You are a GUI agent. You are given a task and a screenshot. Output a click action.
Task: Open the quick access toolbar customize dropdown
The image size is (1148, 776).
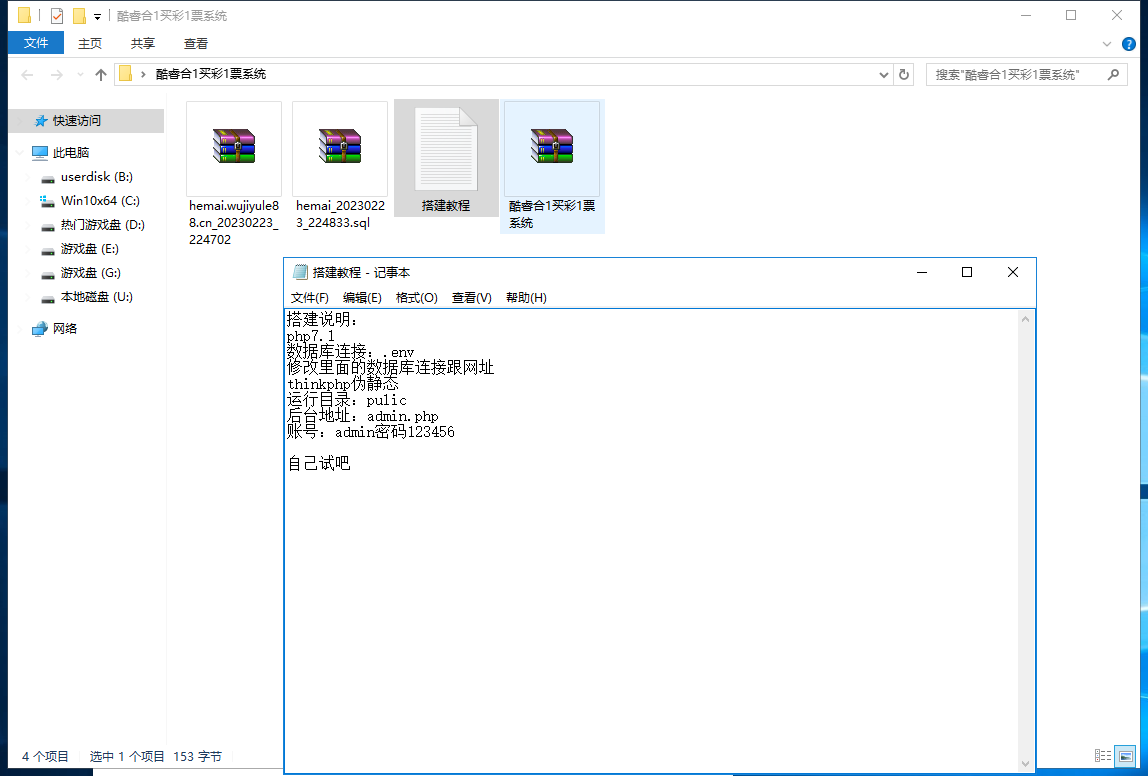point(97,17)
